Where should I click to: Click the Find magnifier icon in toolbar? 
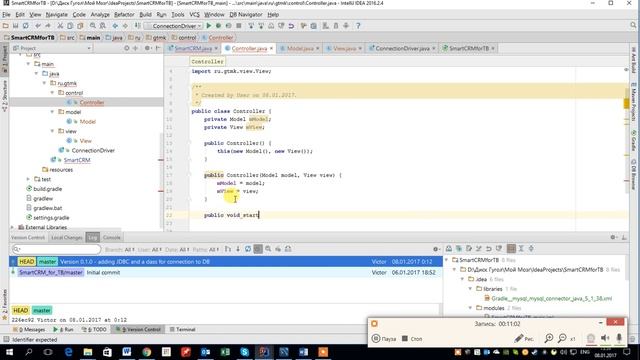tap(93, 26)
